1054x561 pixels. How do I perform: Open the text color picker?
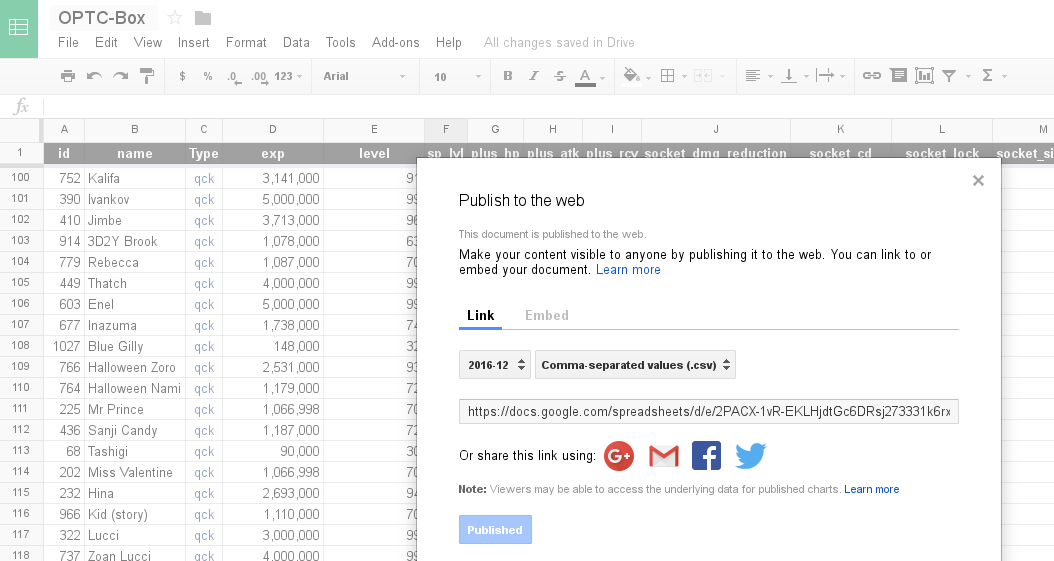(586, 76)
